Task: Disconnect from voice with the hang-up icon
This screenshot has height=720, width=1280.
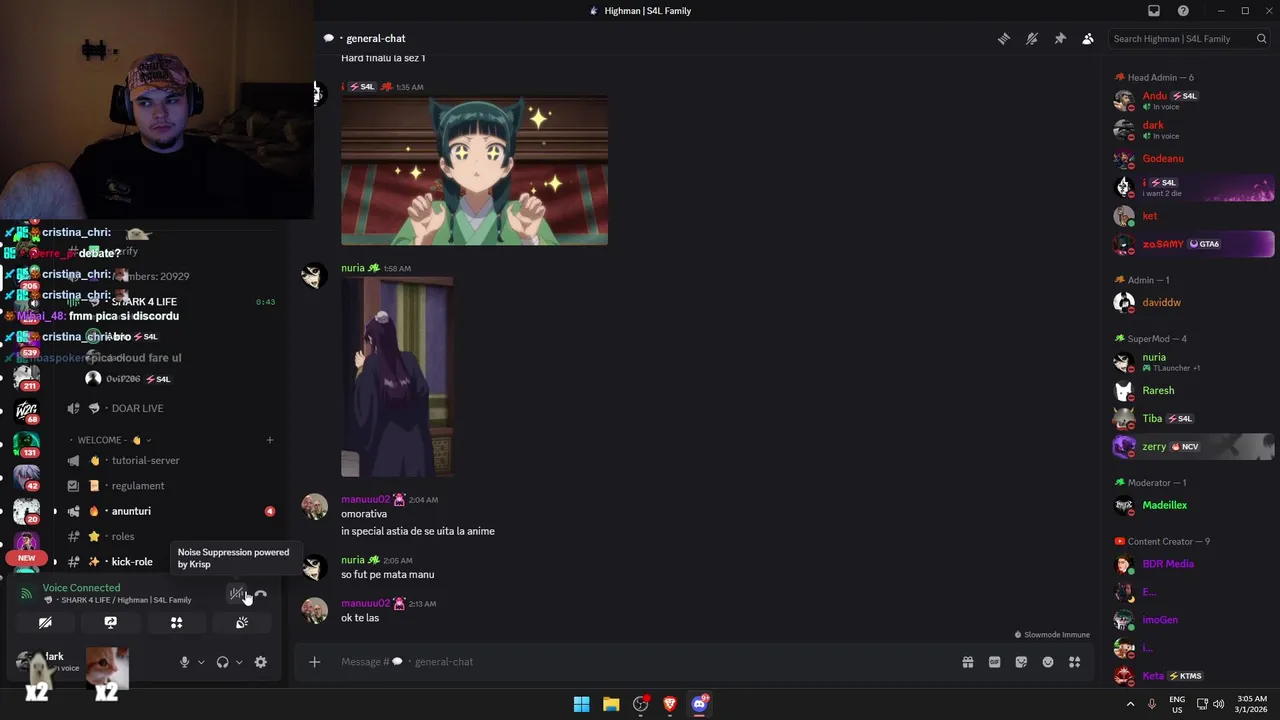Action: [261, 594]
